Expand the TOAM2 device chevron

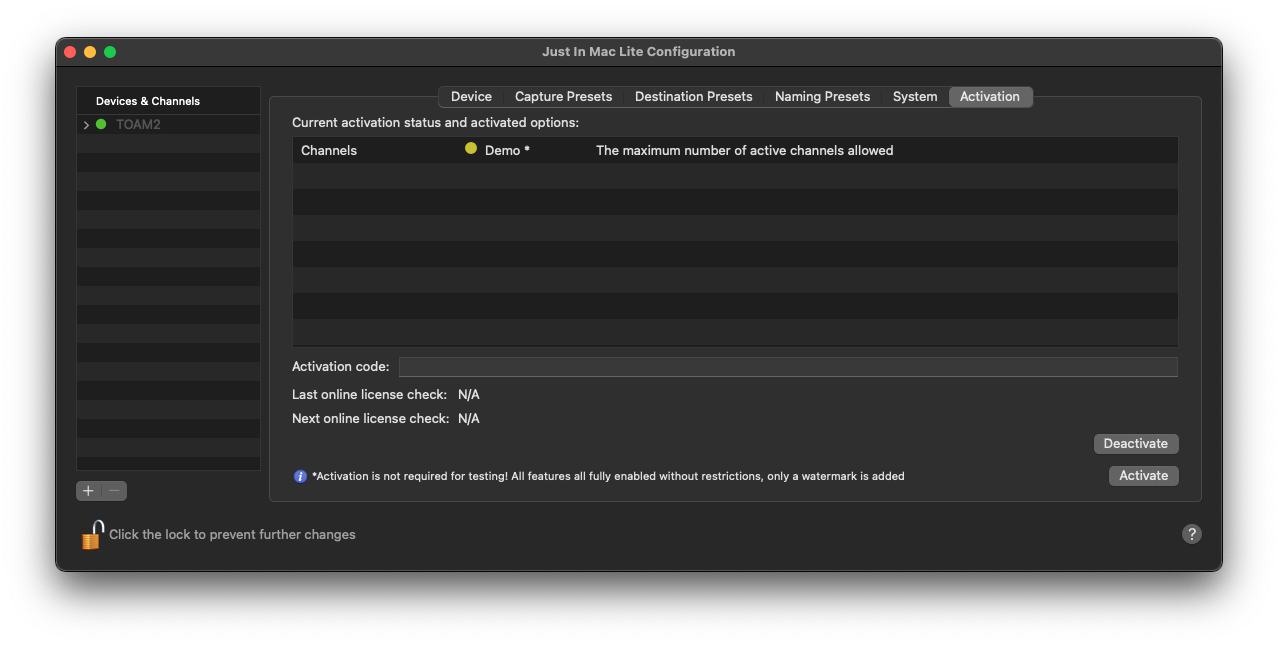pos(86,125)
